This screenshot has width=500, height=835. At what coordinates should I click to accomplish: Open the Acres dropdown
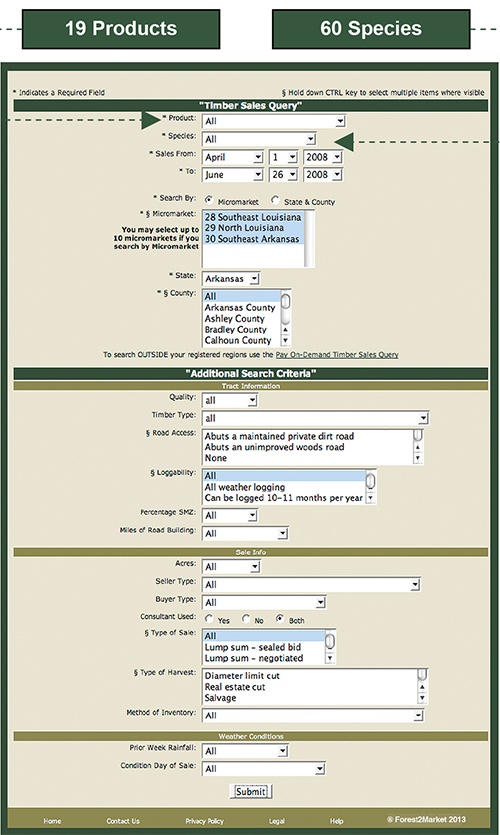231,567
